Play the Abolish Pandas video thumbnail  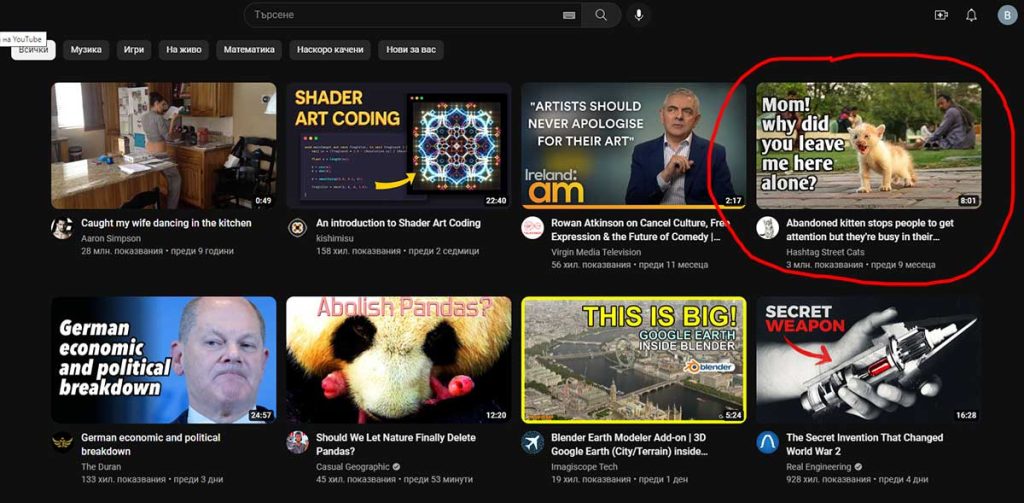pyautogui.click(x=398, y=359)
